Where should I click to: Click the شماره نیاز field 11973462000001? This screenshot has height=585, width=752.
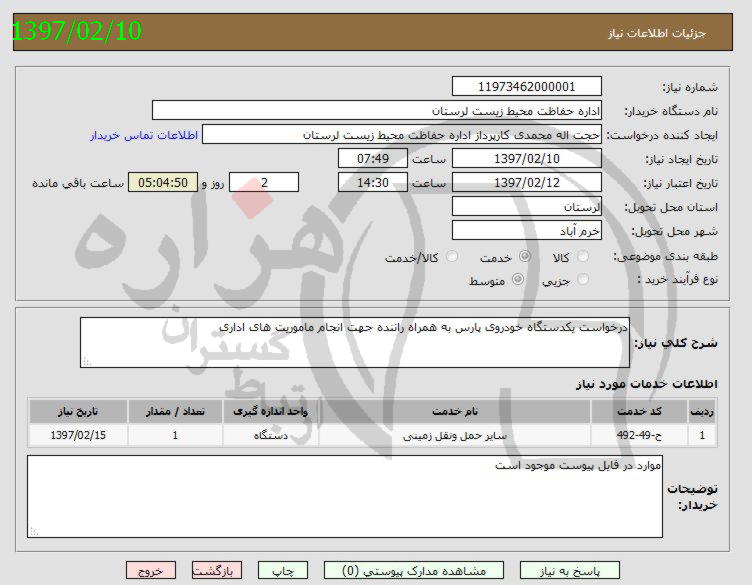(527, 86)
